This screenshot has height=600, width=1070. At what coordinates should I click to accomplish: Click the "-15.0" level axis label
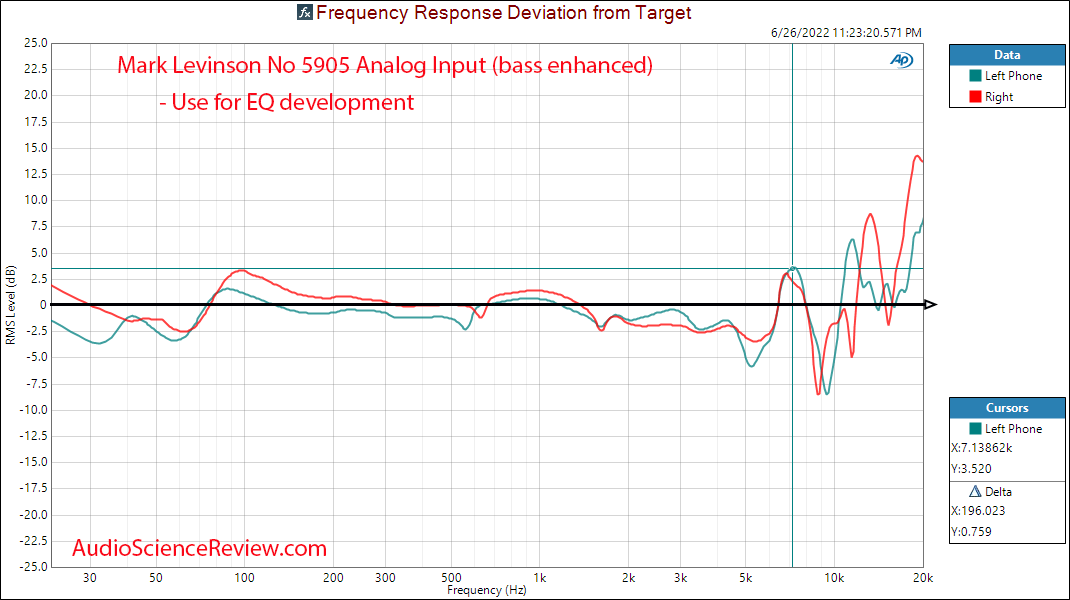(34, 462)
